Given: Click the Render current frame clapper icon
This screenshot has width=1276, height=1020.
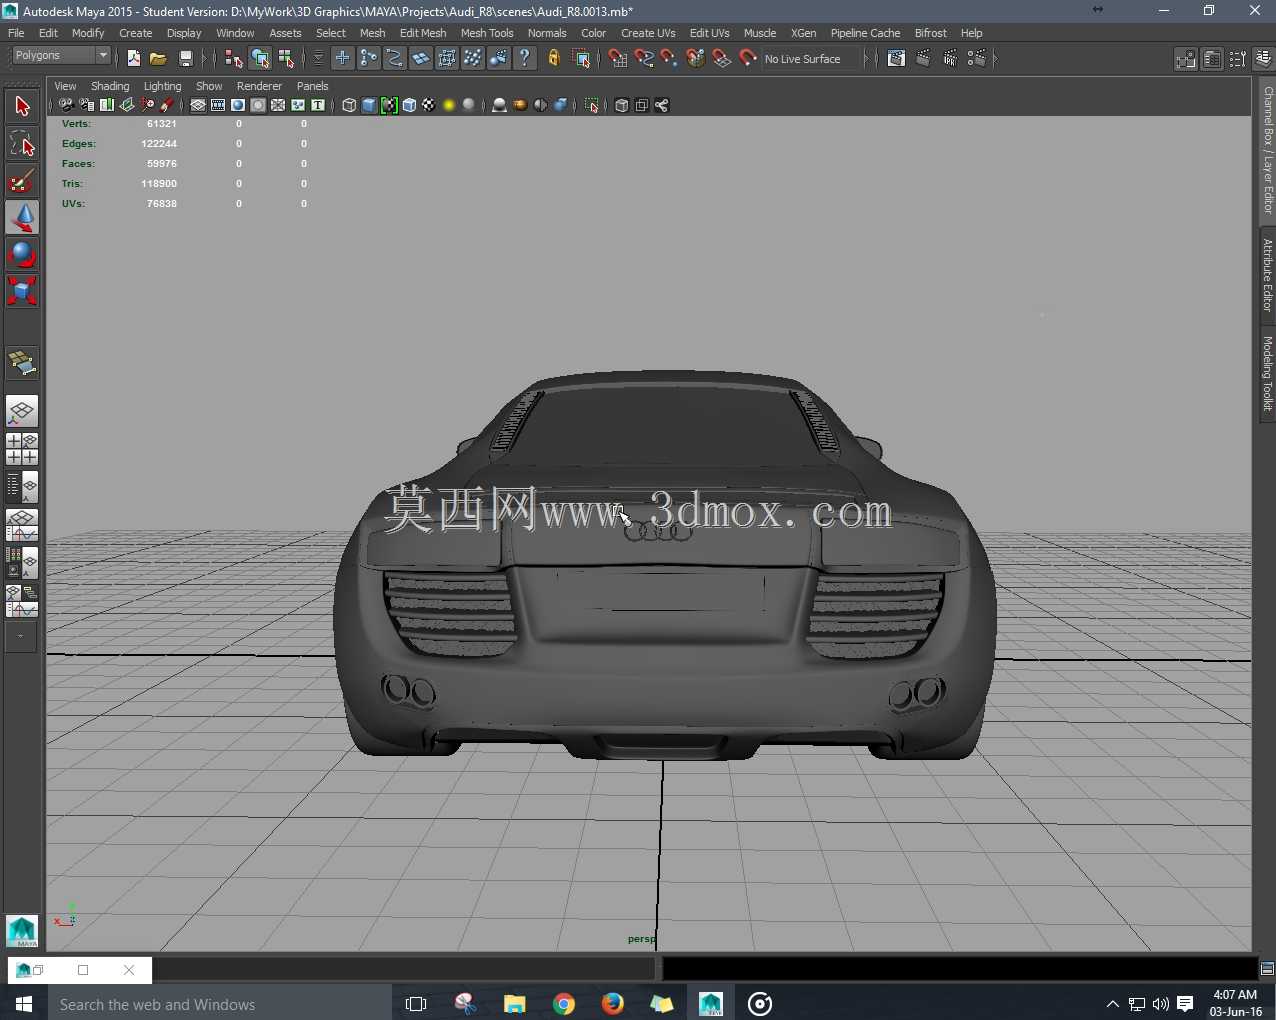Looking at the screenshot, I should point(923,59).
